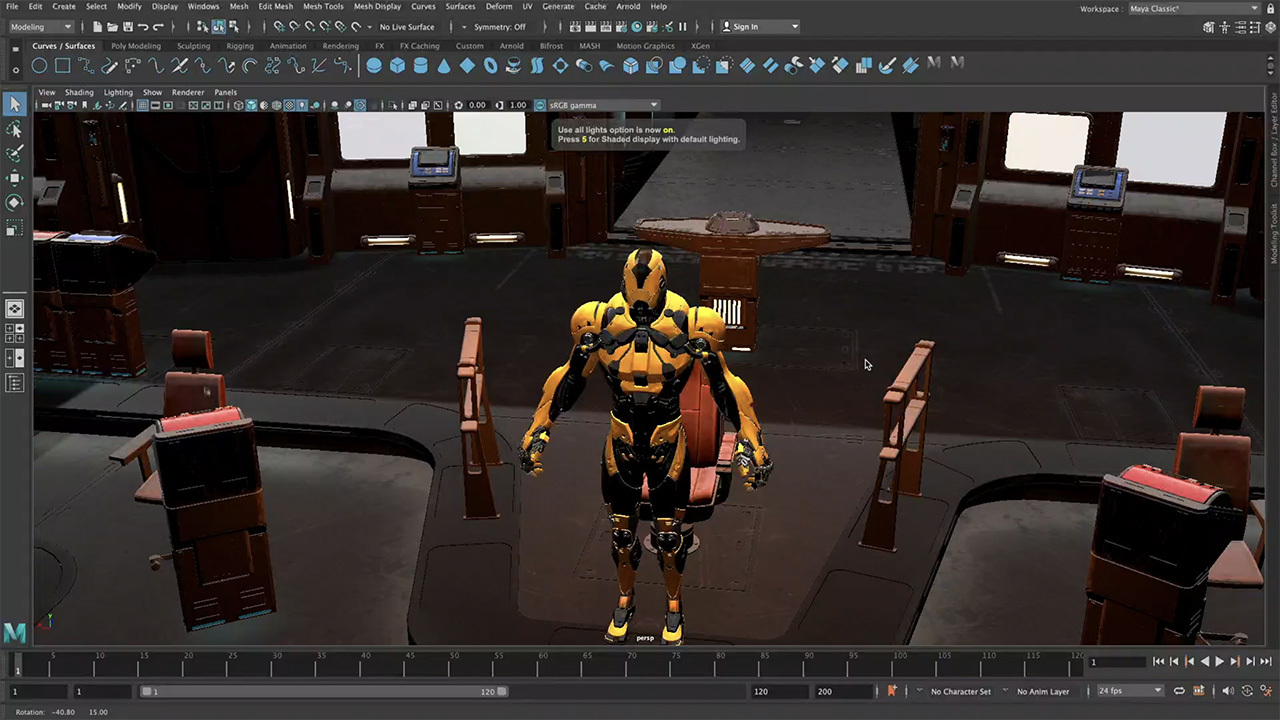Open the Modeling menu set dropdown
This screenshot has width=1280, height=720.
point(41,27)
